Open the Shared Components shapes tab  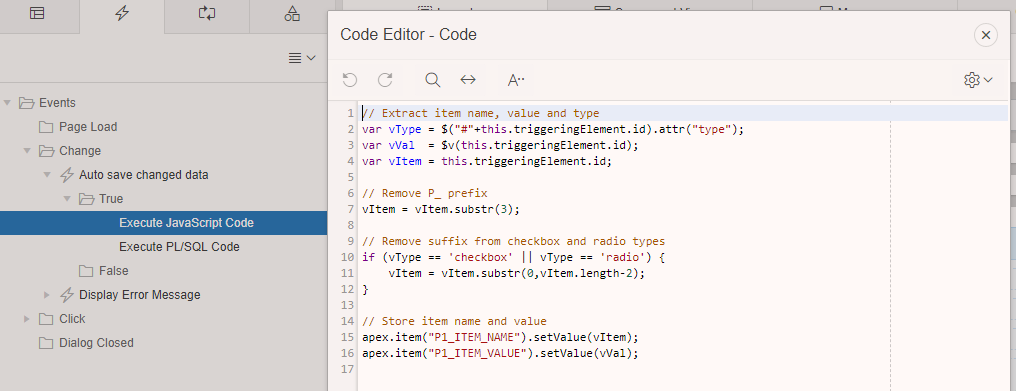(x=292, y=14)
